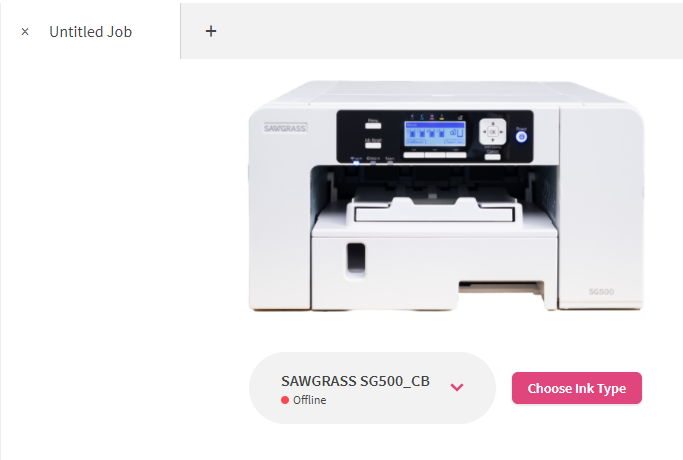Click the paper cassette handle slot
Screen dimensions: 683x460
(356, 258)
